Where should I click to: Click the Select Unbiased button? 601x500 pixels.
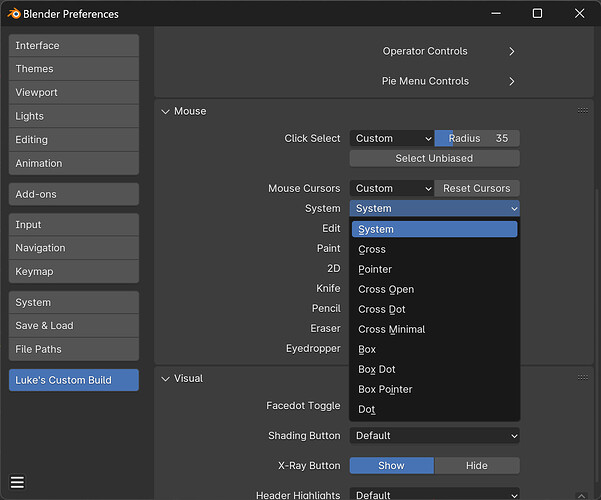coord(435,158)
